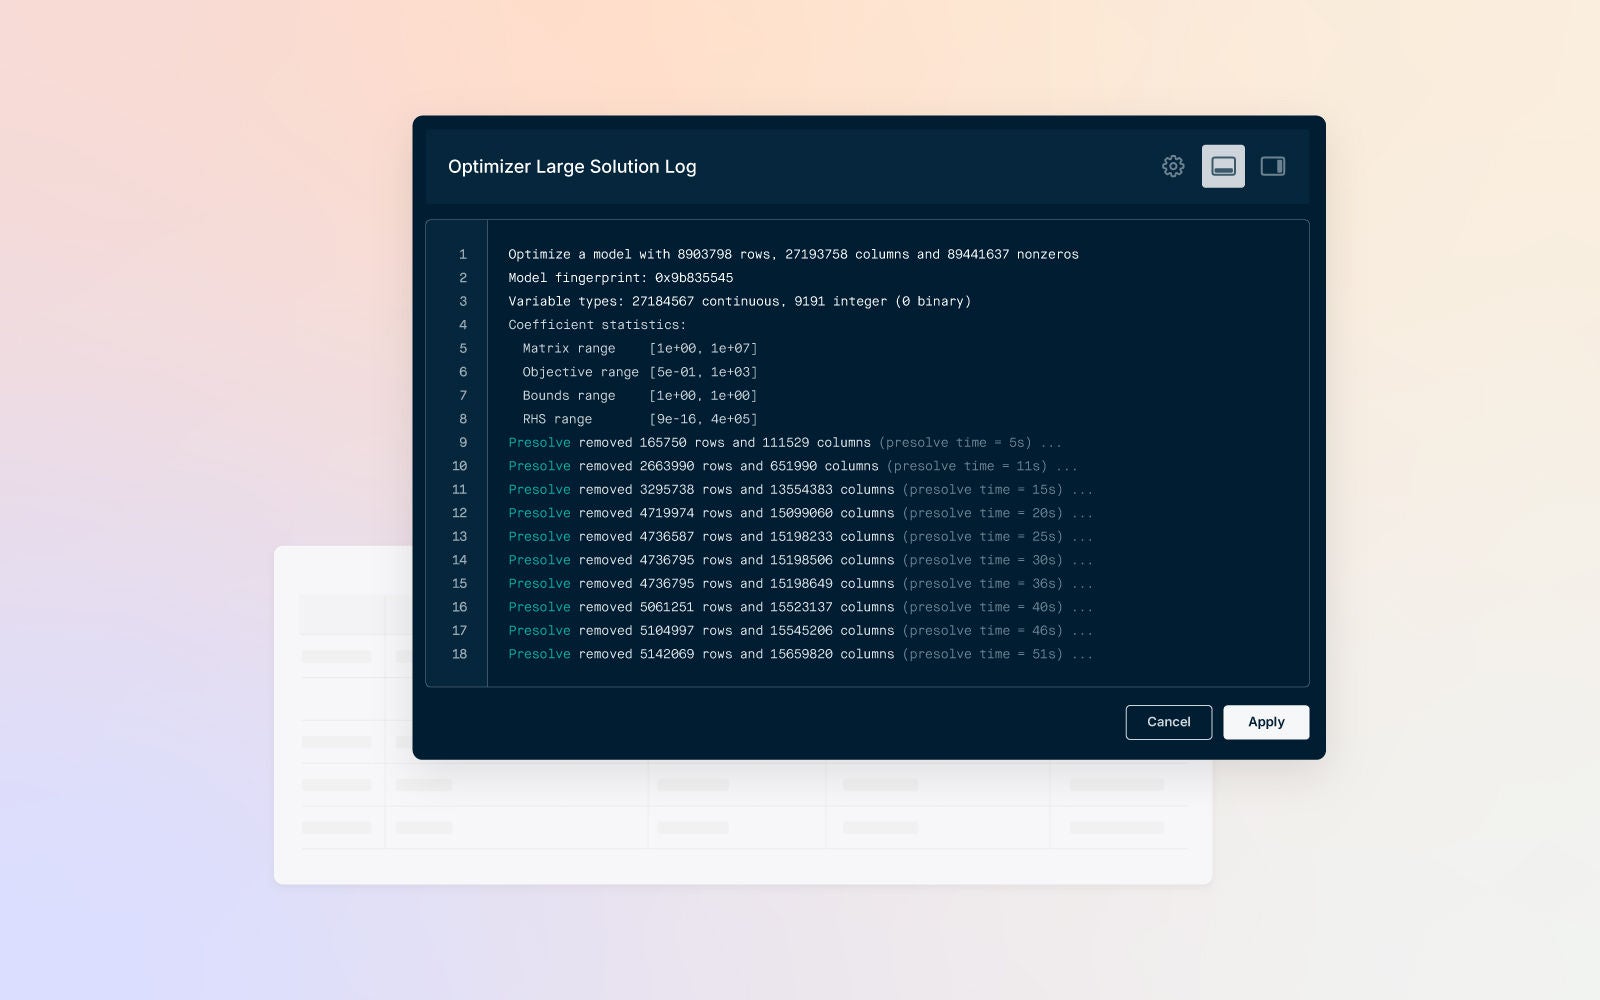
Task: Open the settings gear icon
Action: click(x=1172, y=166)
